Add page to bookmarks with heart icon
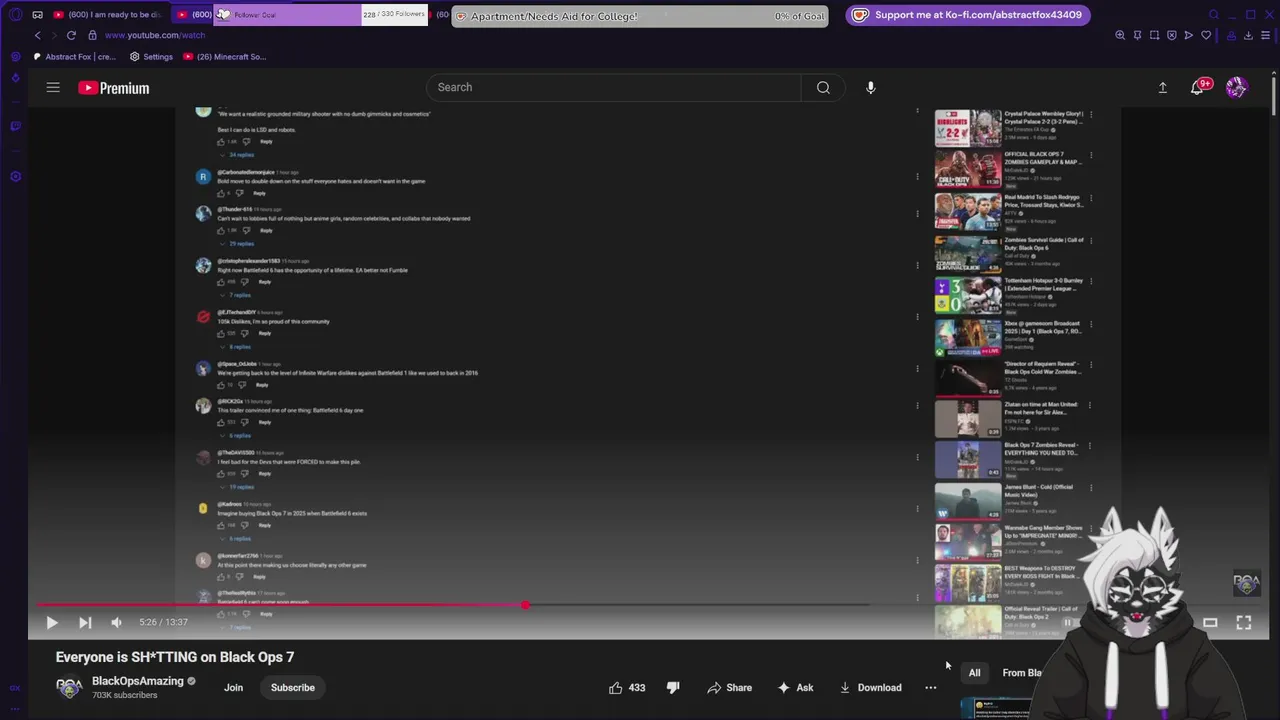Image resolution: width=1280 pixels, height=720 pixels. [1206, 35]
